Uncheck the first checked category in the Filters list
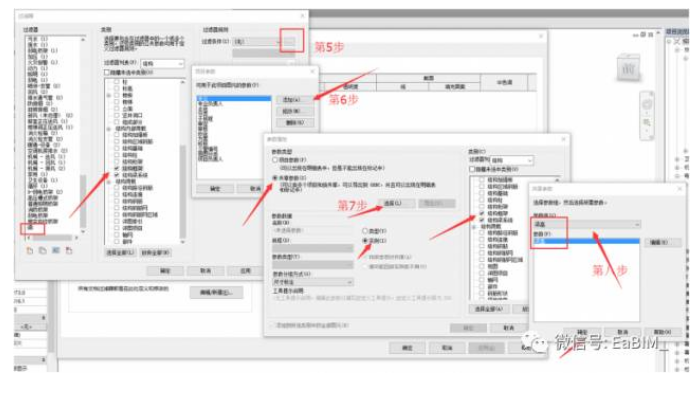Viewport: 697px width, 399px height. click(116, 168)
